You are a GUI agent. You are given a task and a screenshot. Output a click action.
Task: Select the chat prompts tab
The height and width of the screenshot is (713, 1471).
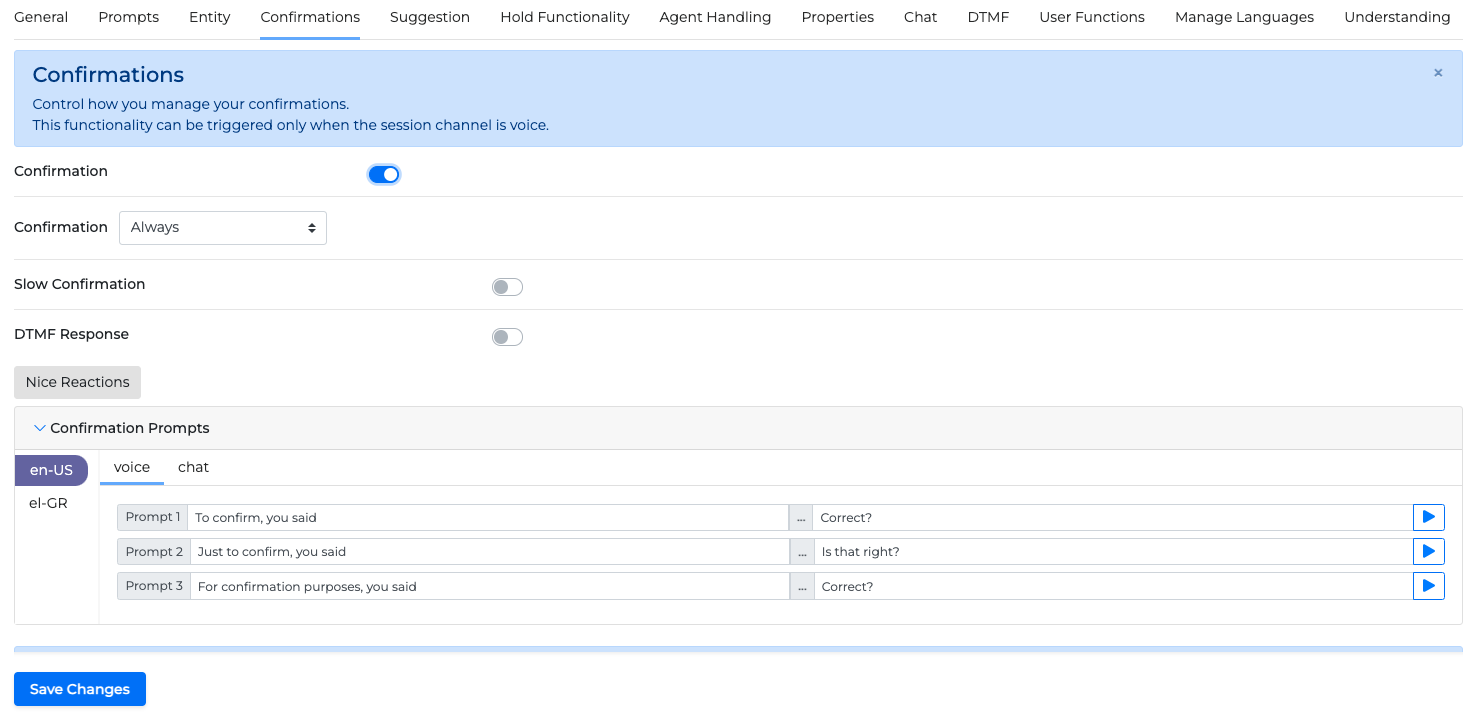click(x=193, y=467)
